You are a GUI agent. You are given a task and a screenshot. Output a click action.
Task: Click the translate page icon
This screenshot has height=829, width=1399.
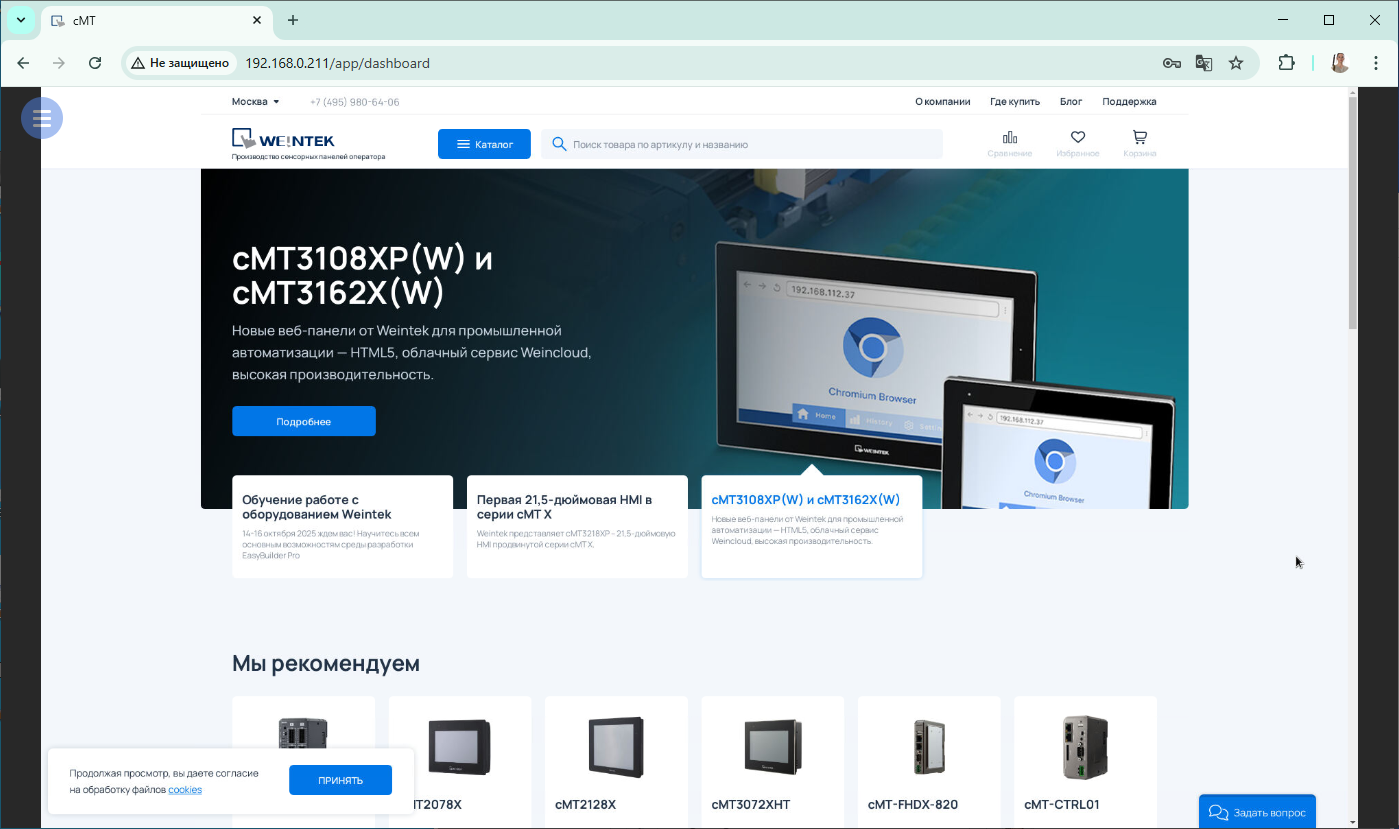point(1204,63)
